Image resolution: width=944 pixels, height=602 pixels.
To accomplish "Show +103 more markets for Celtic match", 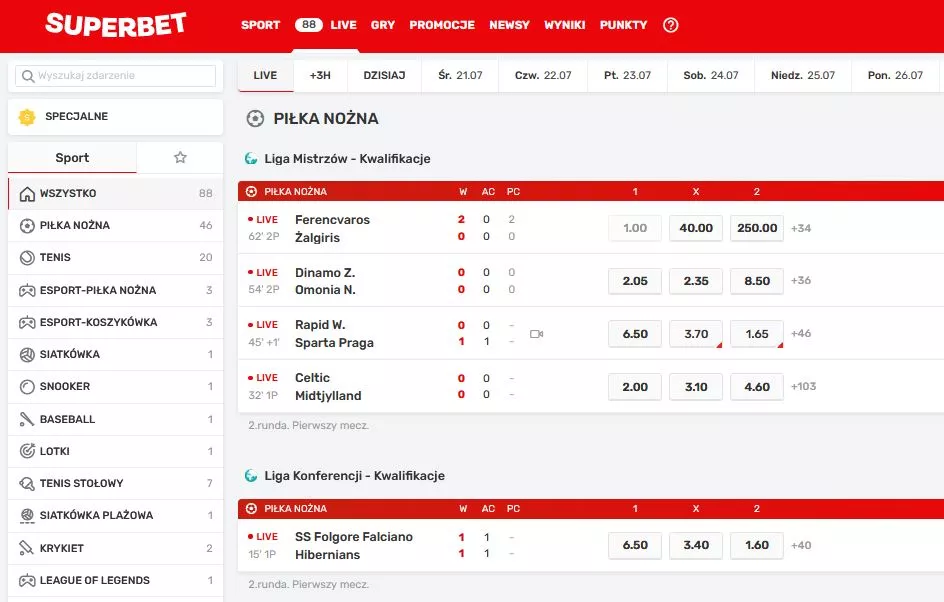I will coord(804,386).
